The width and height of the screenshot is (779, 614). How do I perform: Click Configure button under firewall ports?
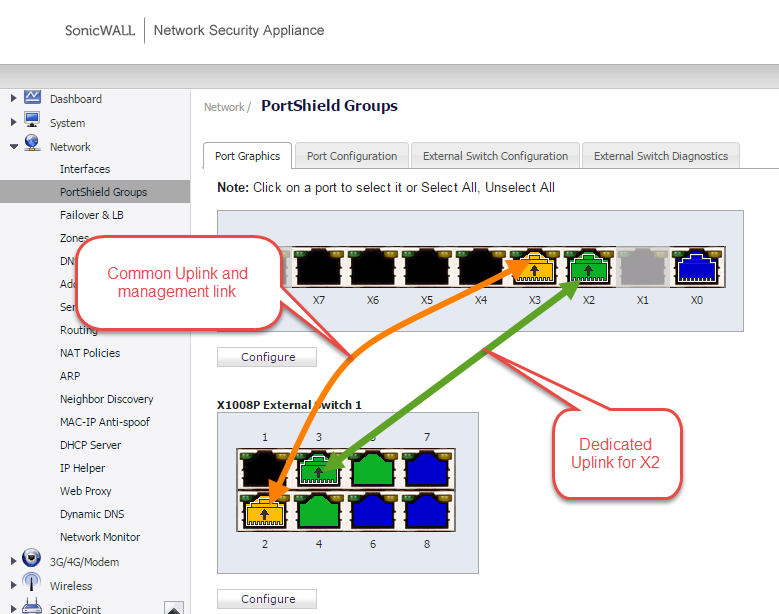tap(267, 357)
